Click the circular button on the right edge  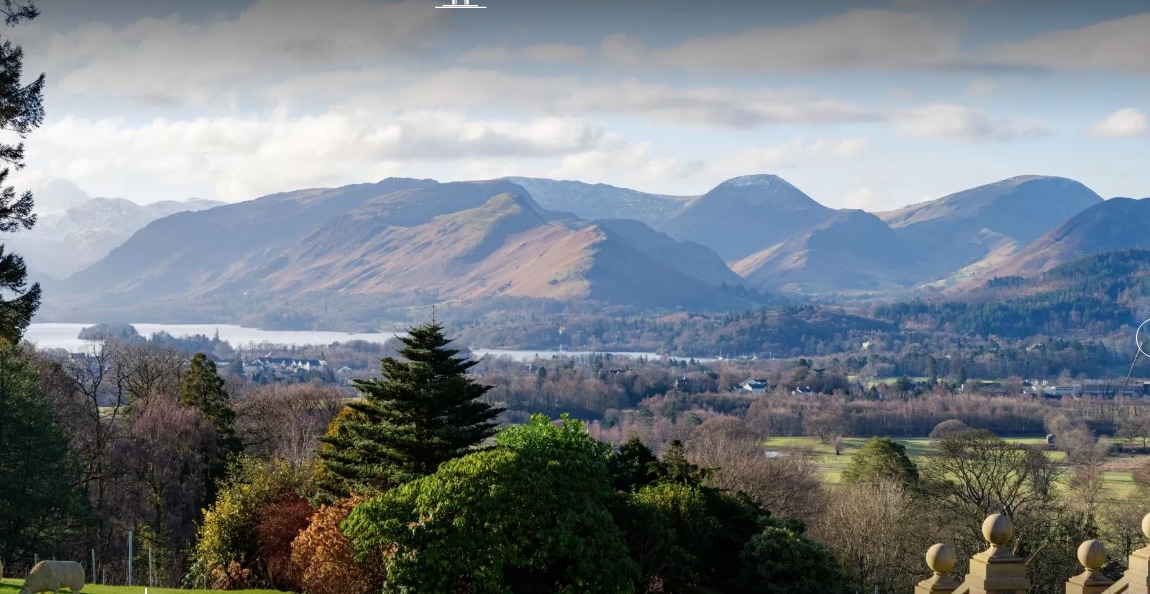click(x=1143, y=338)
